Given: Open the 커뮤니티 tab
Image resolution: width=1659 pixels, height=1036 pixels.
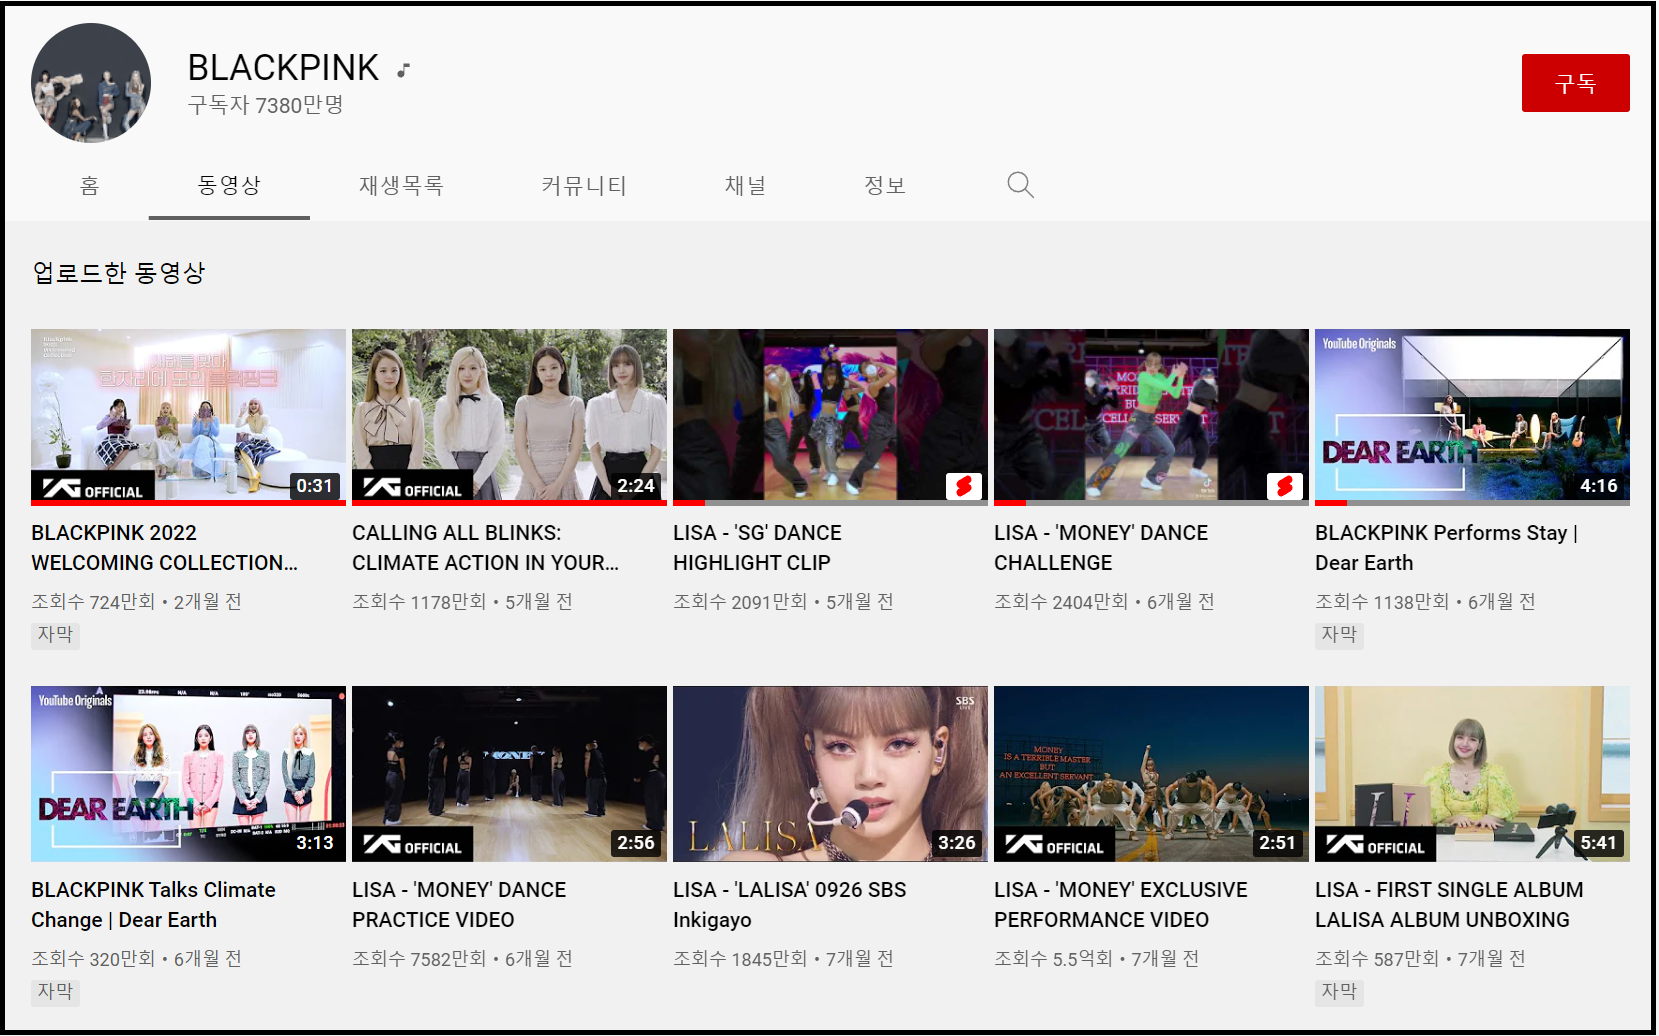Looking at the screenshot, I should point(584,185).
